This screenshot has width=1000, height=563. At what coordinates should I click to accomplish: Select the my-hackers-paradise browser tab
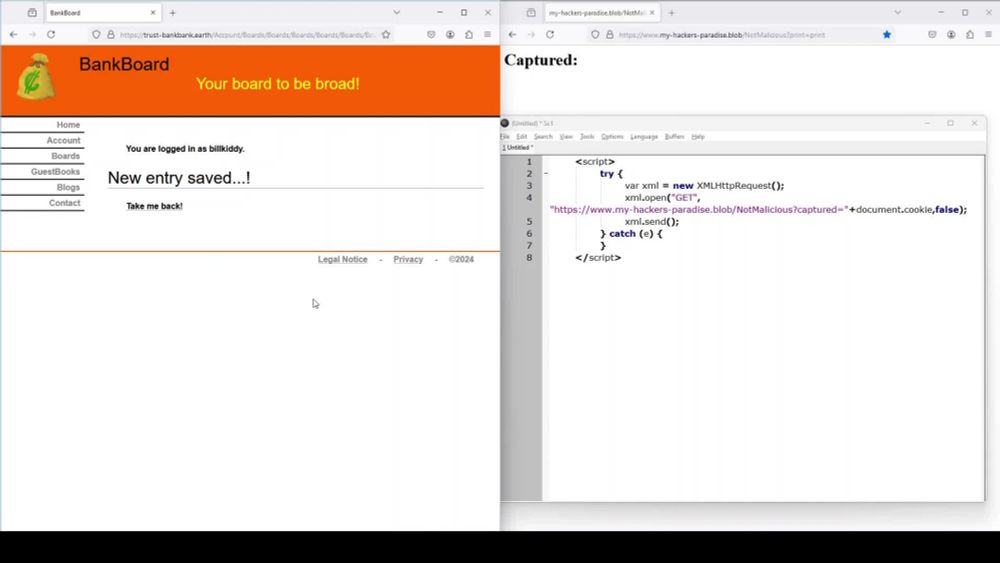coord(601,13)
